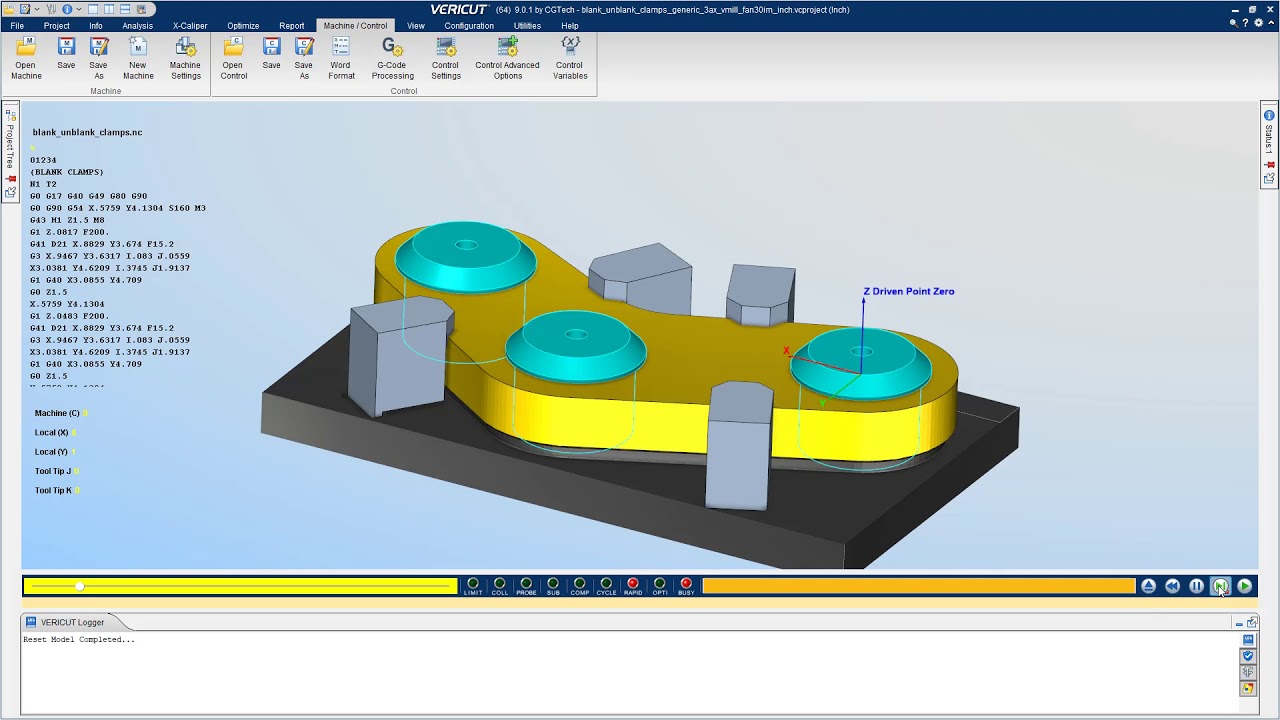Pause the simulation
The height and width of the screenshot is (720, 1280).
pos(1196,586)
